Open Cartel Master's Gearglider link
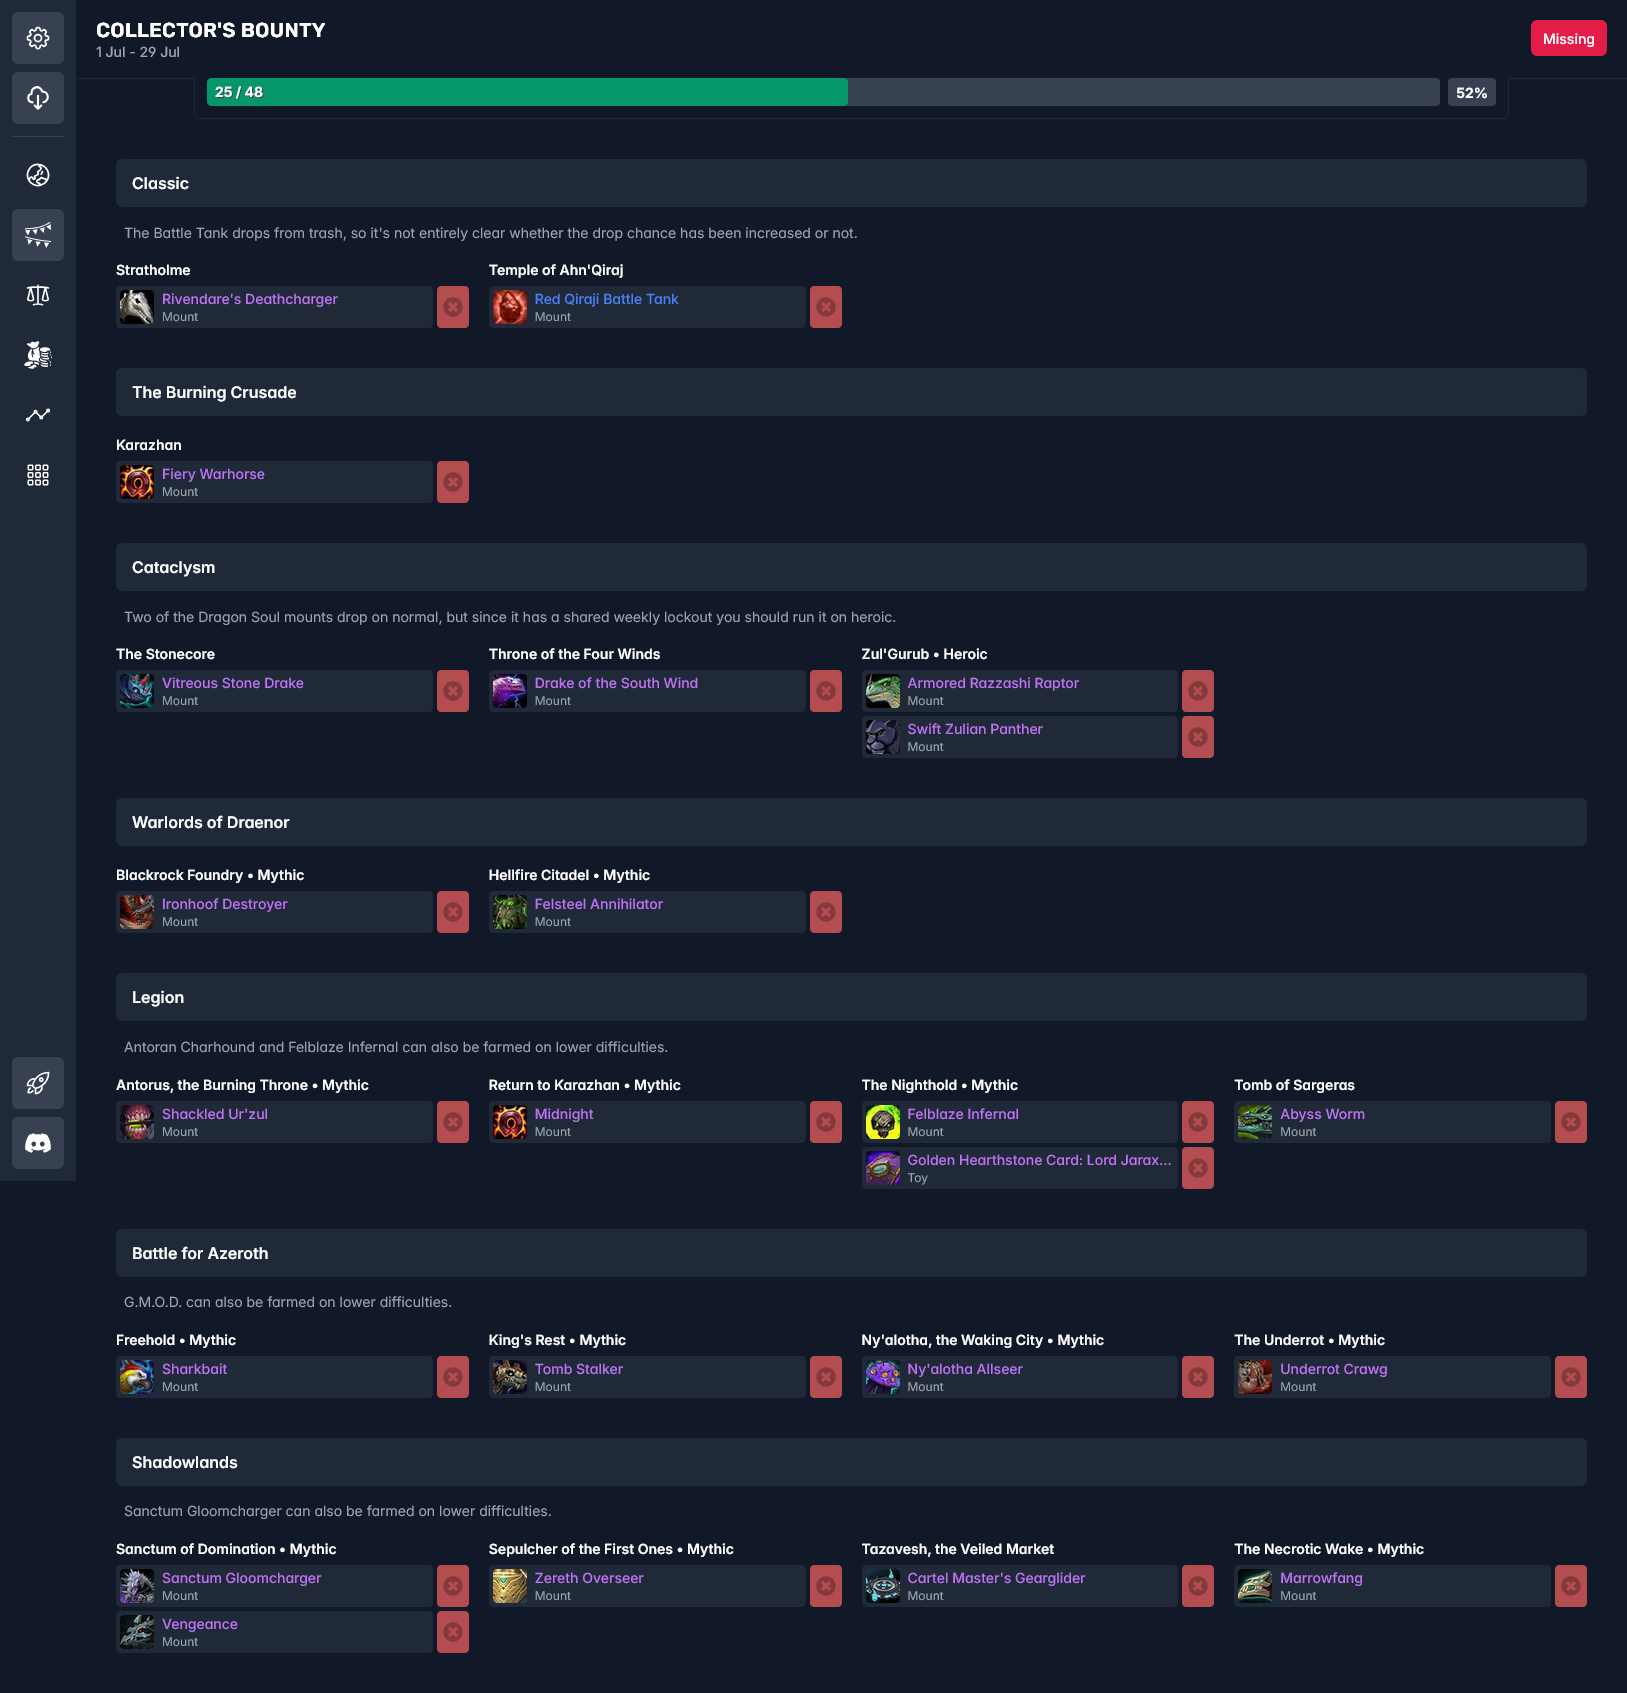This screenshot has width=1627, height=1693. [996, 1578]
